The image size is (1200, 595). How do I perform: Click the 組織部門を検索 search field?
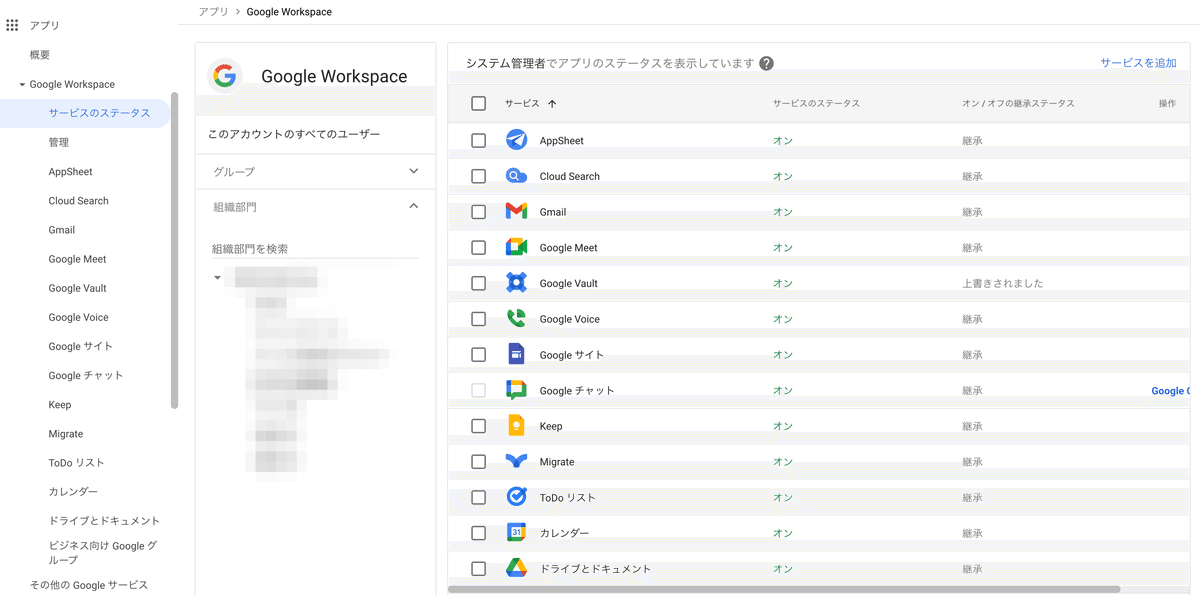(314, 249)
